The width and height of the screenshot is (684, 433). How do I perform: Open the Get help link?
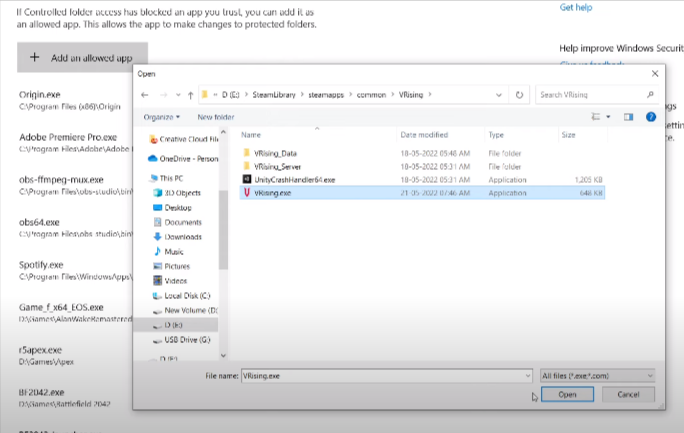pos(576,7)
